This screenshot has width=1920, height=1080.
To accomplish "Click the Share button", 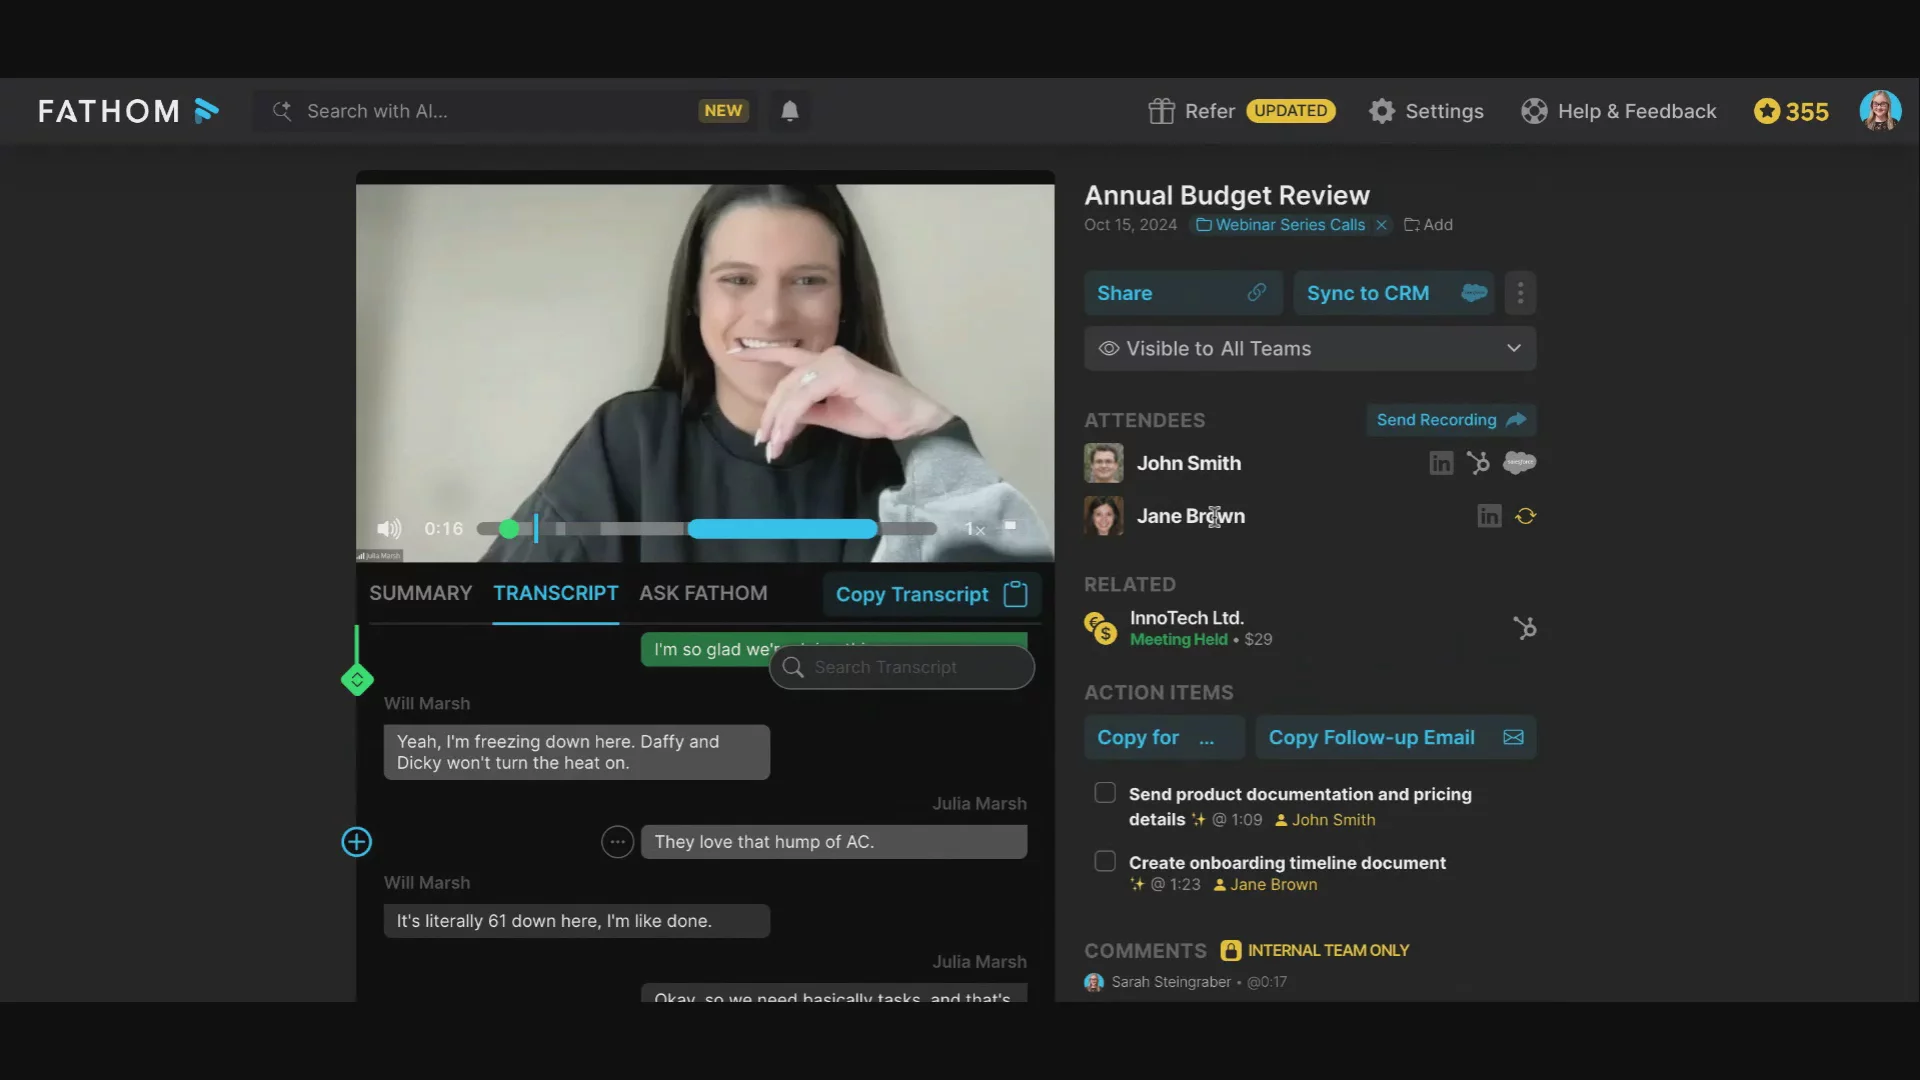I will click(1184, 293).
